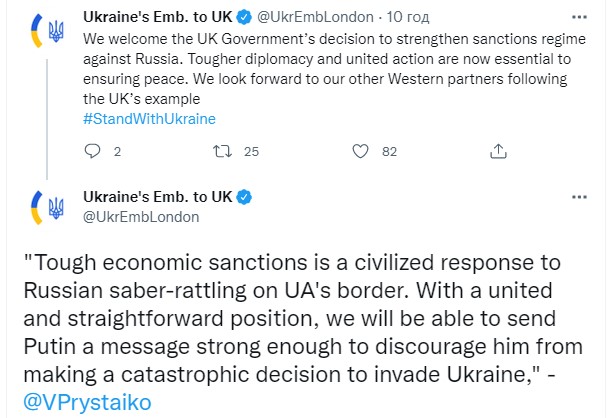Open the #StandWithUkraine hashtag
The width and height of the screenshot is (607, 418).
(149, 119)
